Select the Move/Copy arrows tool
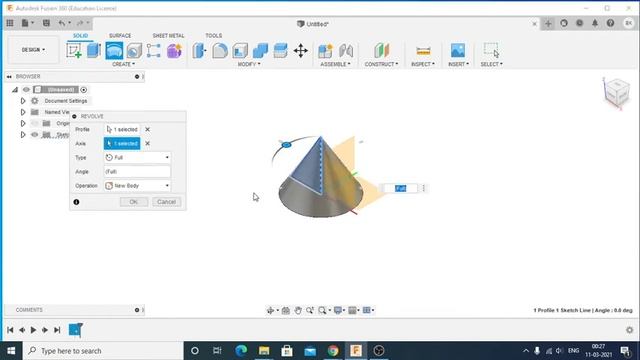 pyautogui.click(x=301, y=51)
